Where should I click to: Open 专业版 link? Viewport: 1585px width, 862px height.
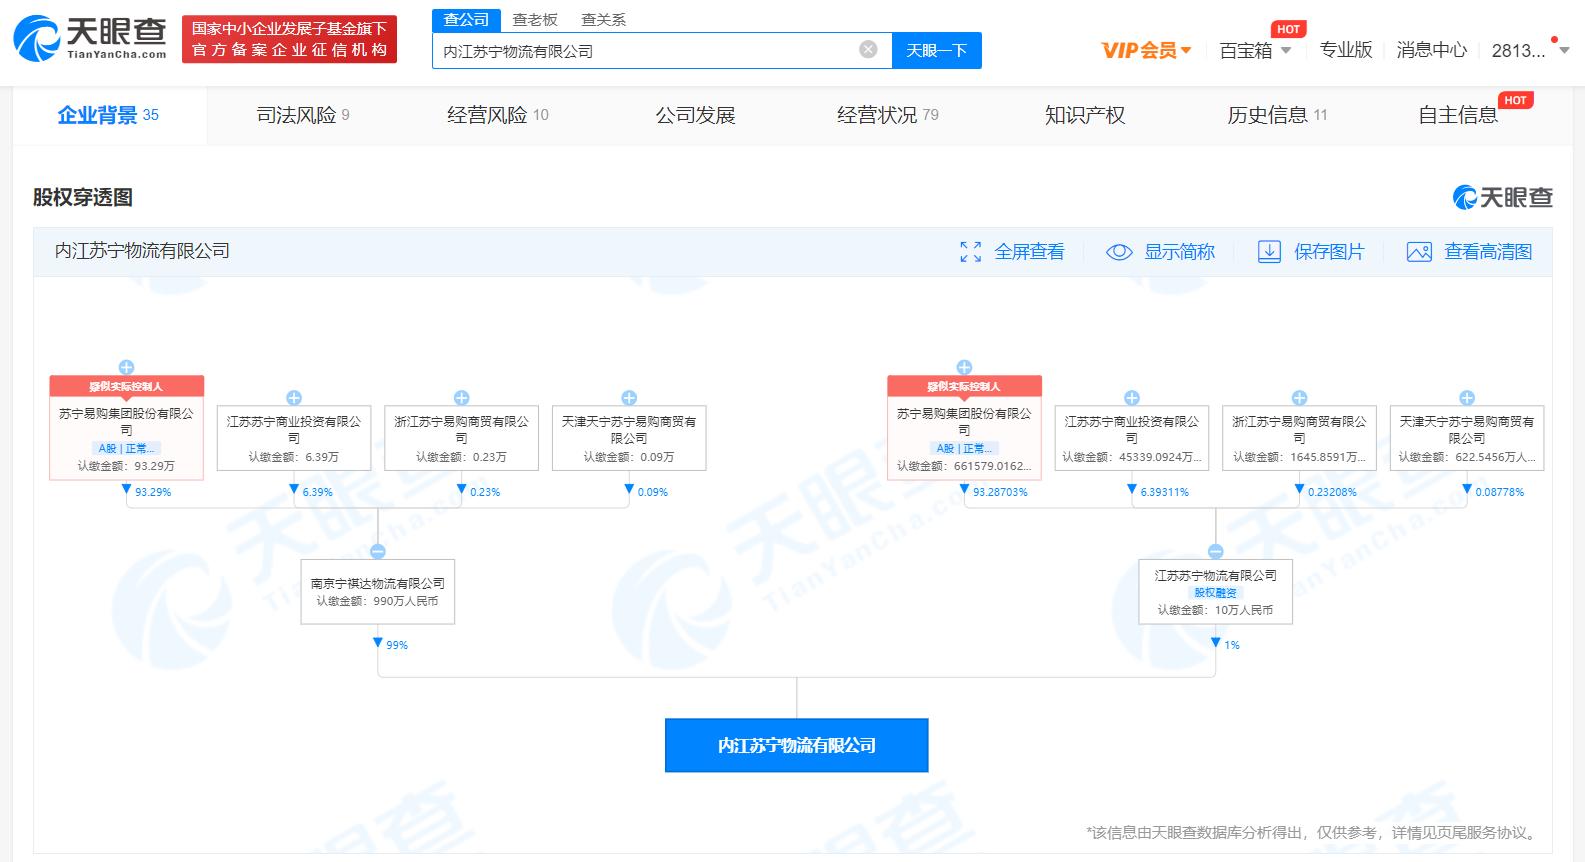[1345, 50]
